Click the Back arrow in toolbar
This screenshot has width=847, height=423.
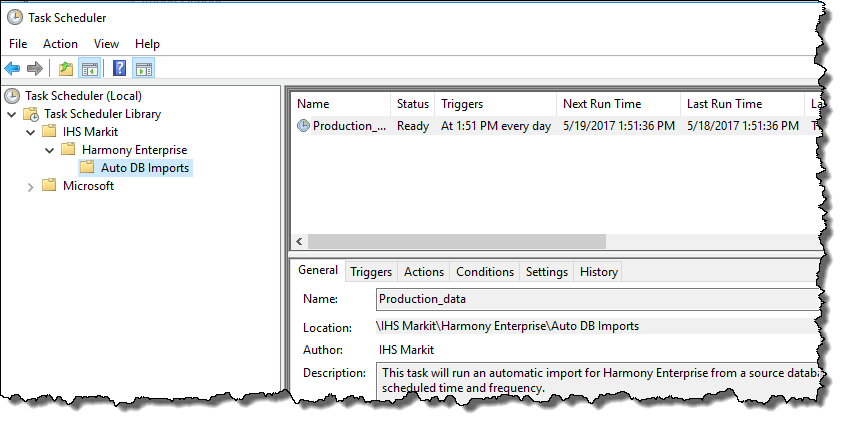pyautogui.click(x=12, y=69)
